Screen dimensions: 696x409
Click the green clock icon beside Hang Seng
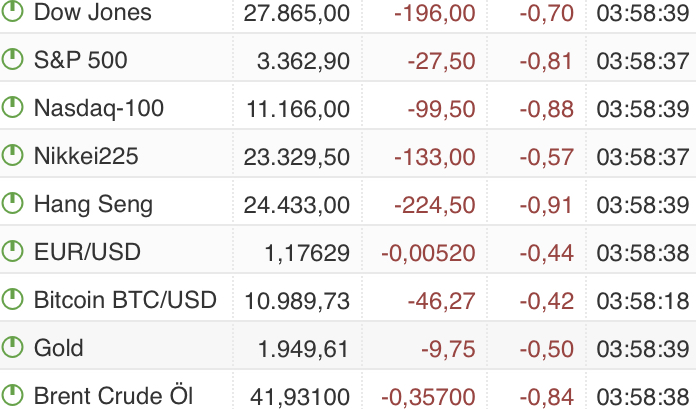12,203
